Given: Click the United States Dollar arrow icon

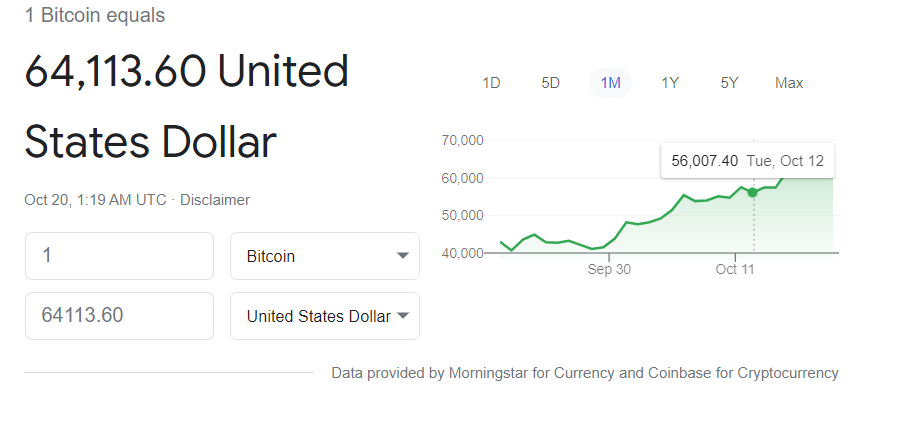Looking at the screenshot, I should 403,316.
